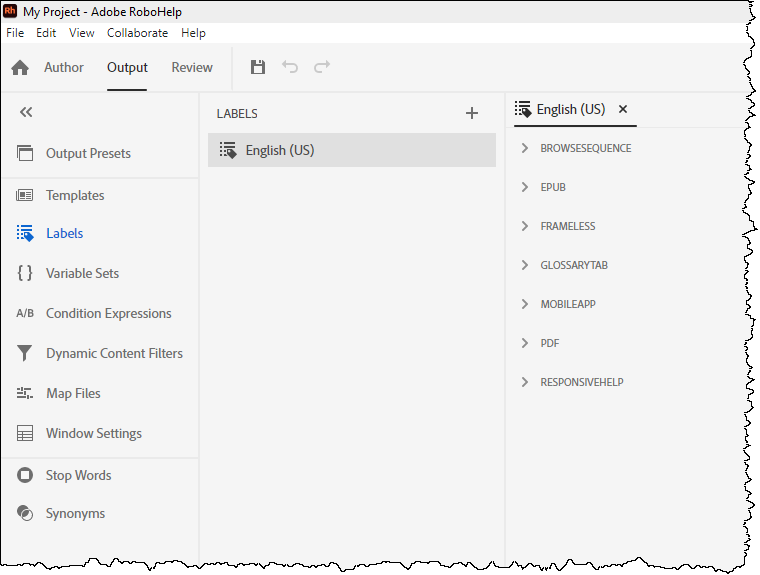Image resolution: width=760 pixels, height=575 pixels.
Task: Switch to the Author tab
Action: pyautogui.click(x=64, y=68)
